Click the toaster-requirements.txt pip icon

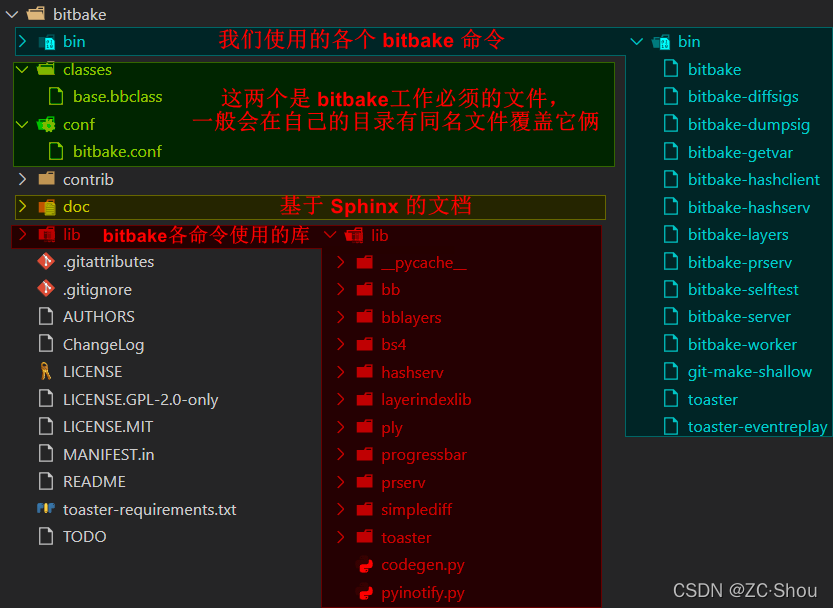(46, 509)
